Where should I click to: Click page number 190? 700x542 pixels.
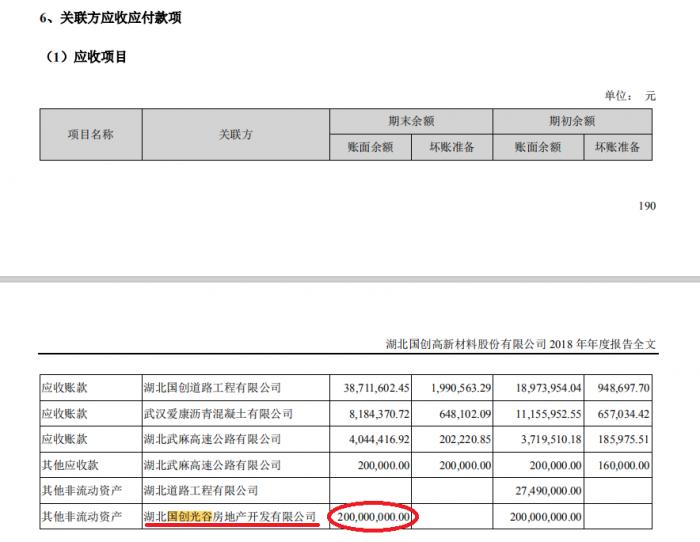(646, 206)
